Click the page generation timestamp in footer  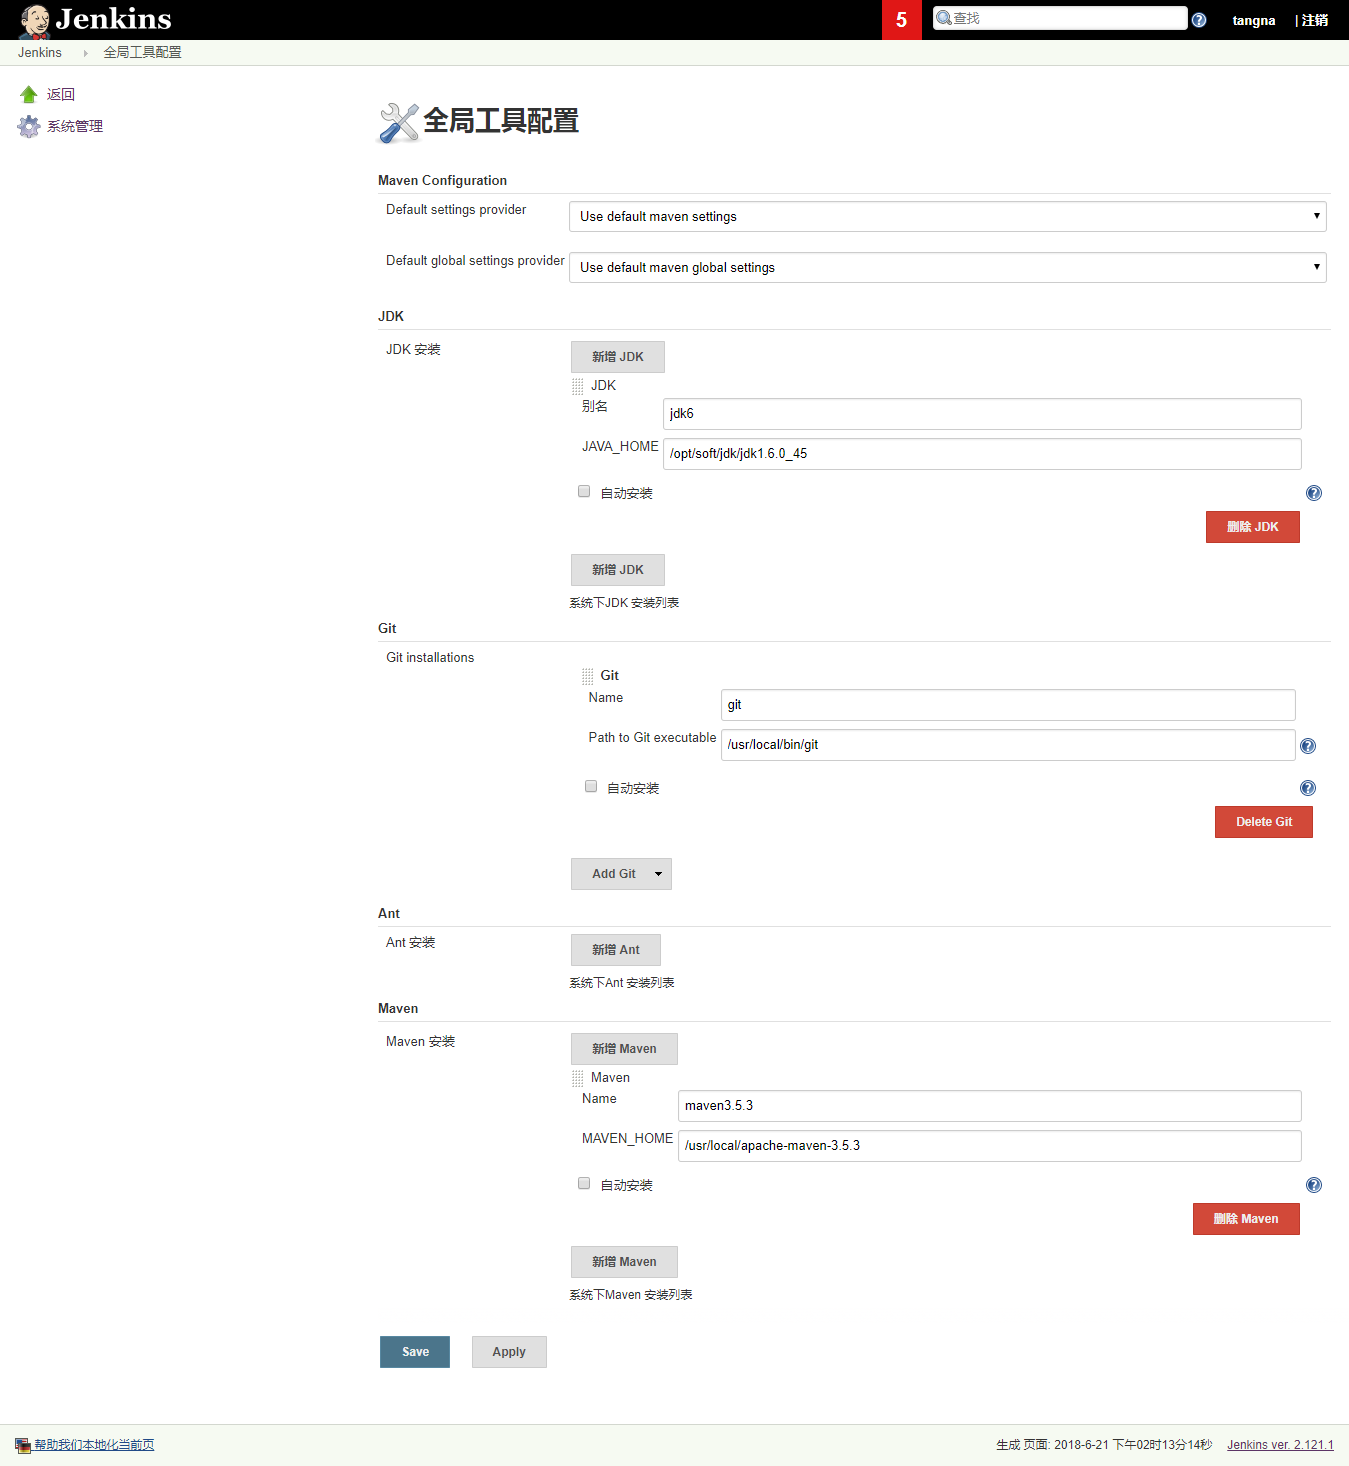click(x=1104, y=1445)
